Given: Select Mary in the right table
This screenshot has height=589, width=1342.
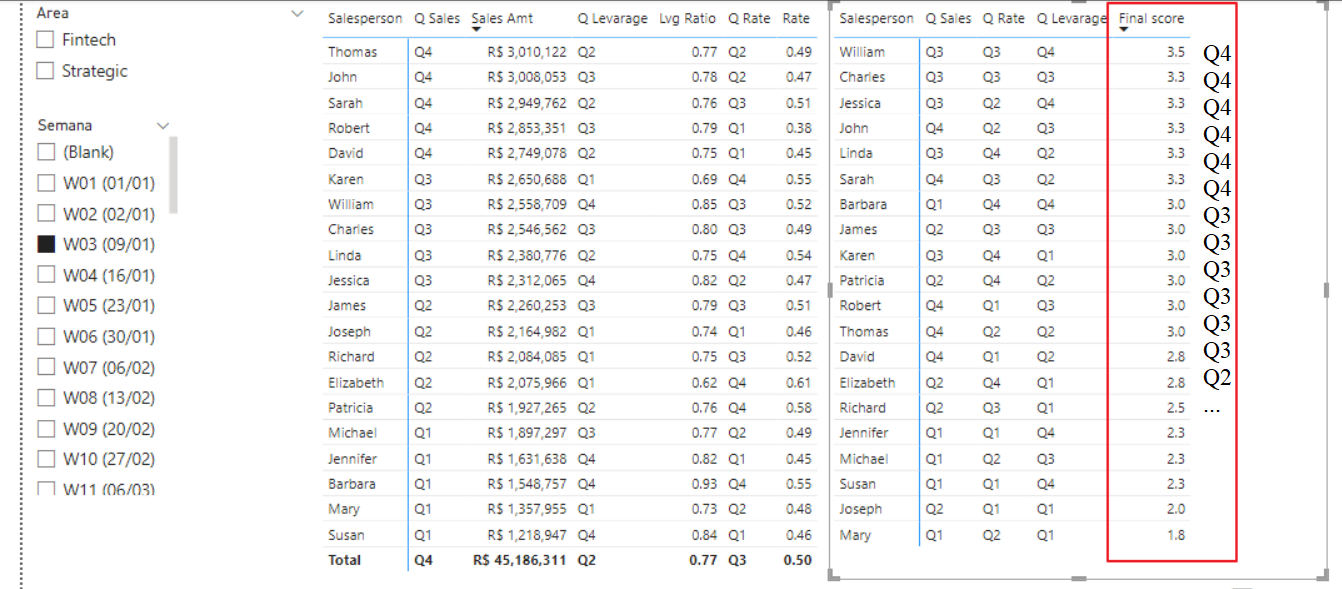Looking at the screenshot, I should (x=855, y=535).
